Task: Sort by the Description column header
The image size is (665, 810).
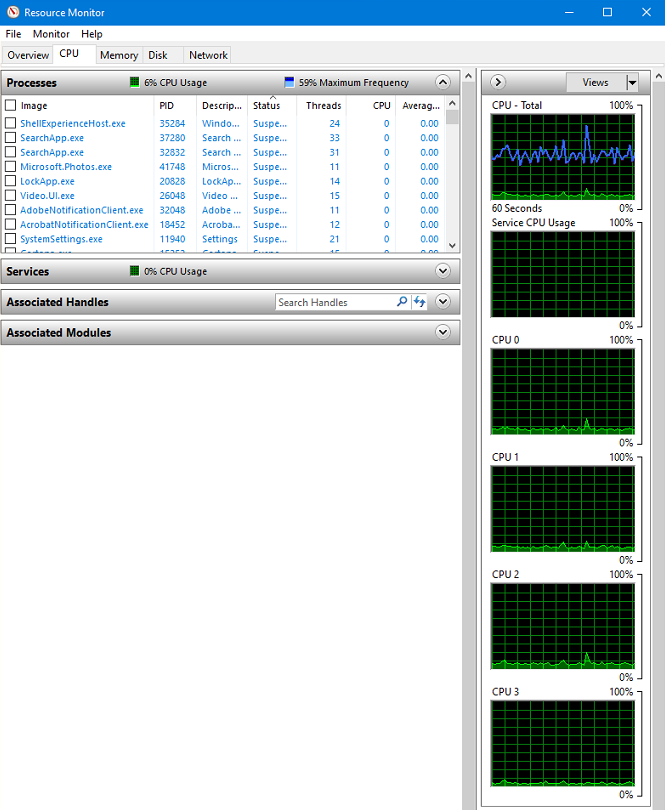Action: [x=222, y=105]
